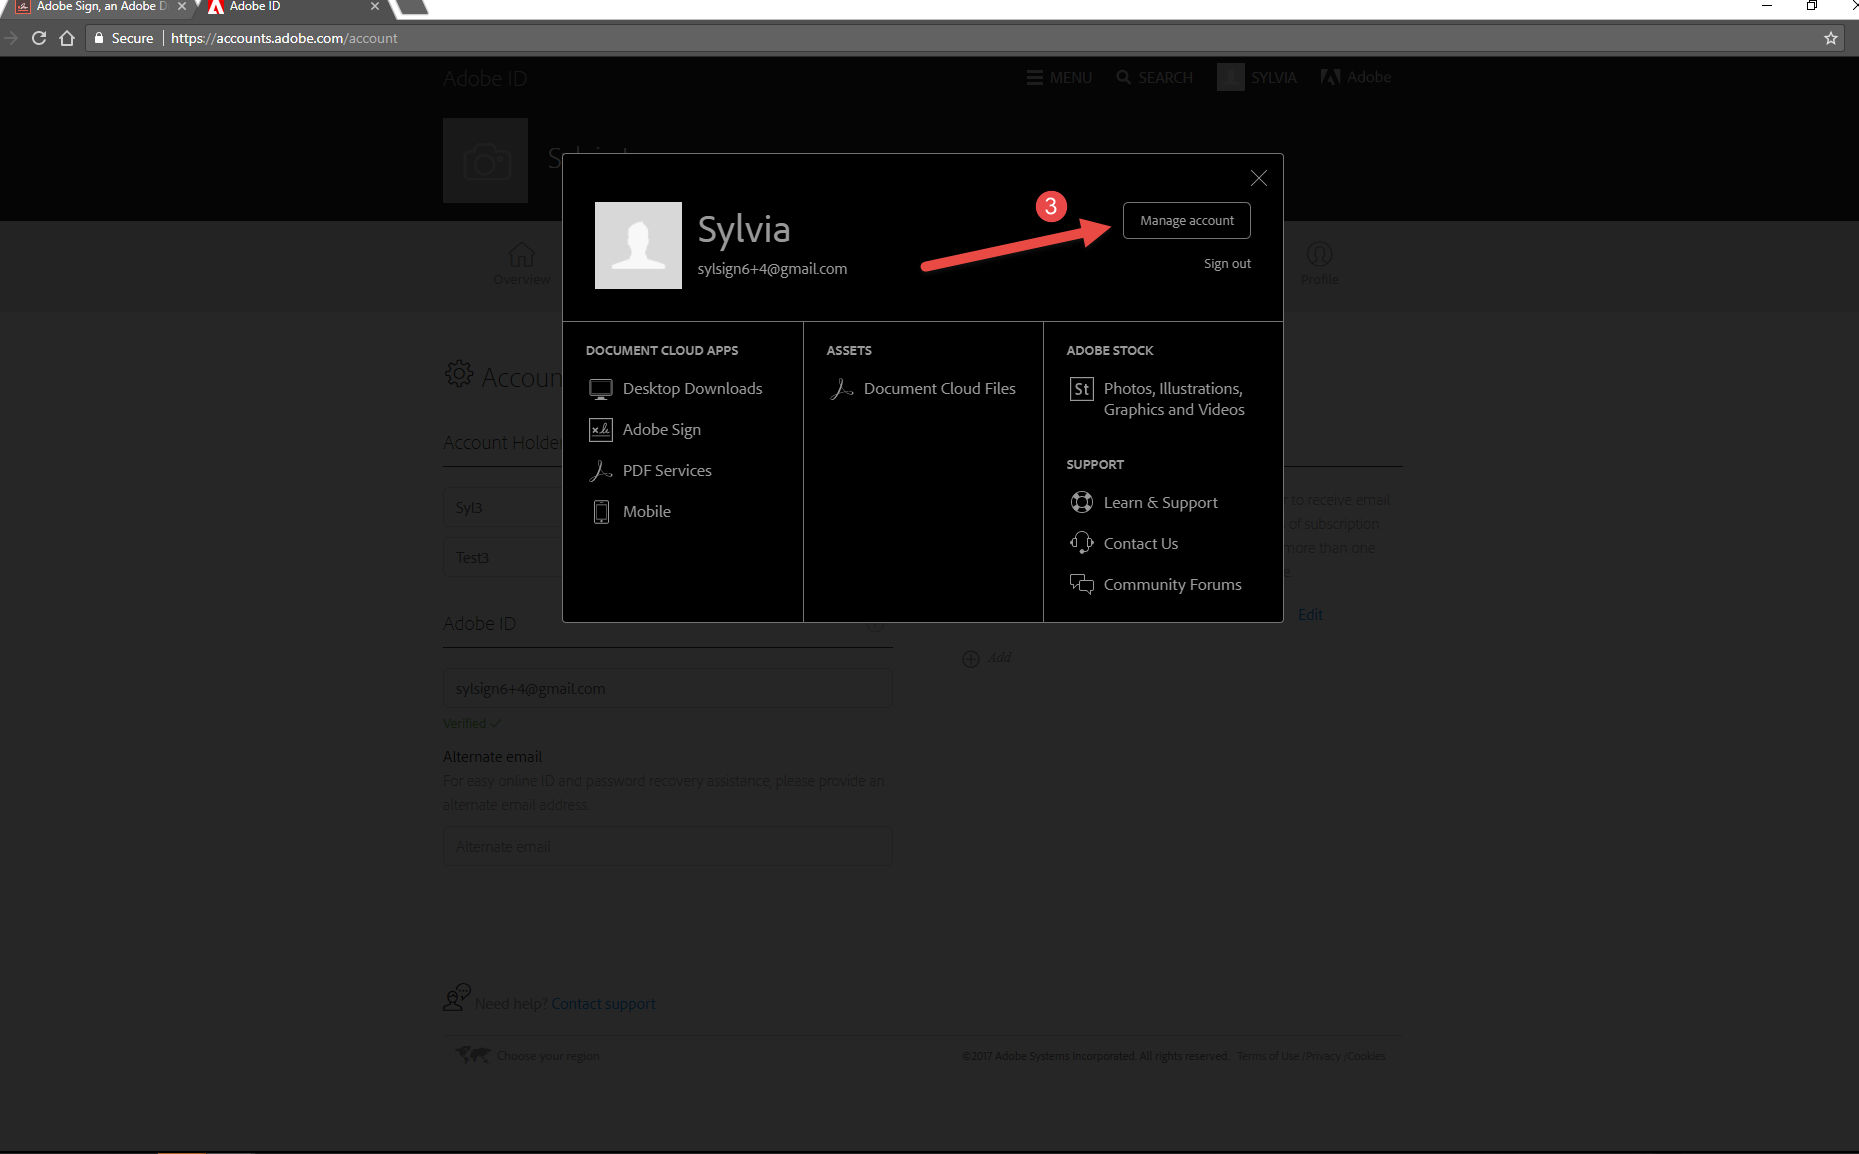Click the camera profile photo placeholder
This screenshot has width=1859, height=1154.
click(486, 161)
